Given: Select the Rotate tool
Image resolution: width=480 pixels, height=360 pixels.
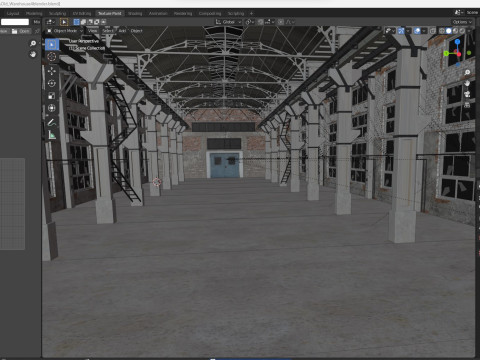Looking at the screenshot, I should (x=51, y=83).
